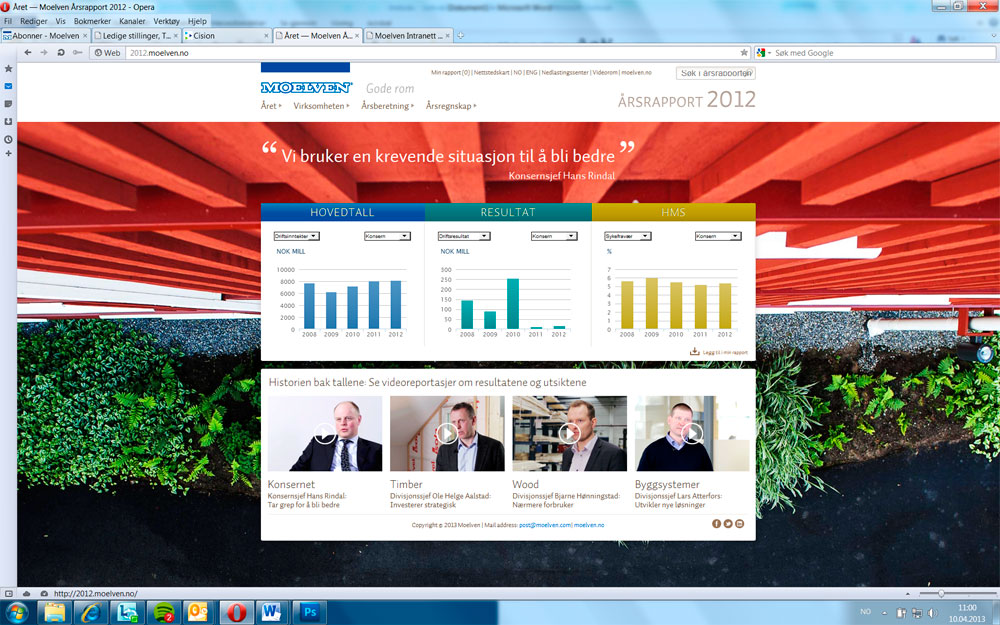Click the download icon beside 'Legg til i min rapport'

694,351
